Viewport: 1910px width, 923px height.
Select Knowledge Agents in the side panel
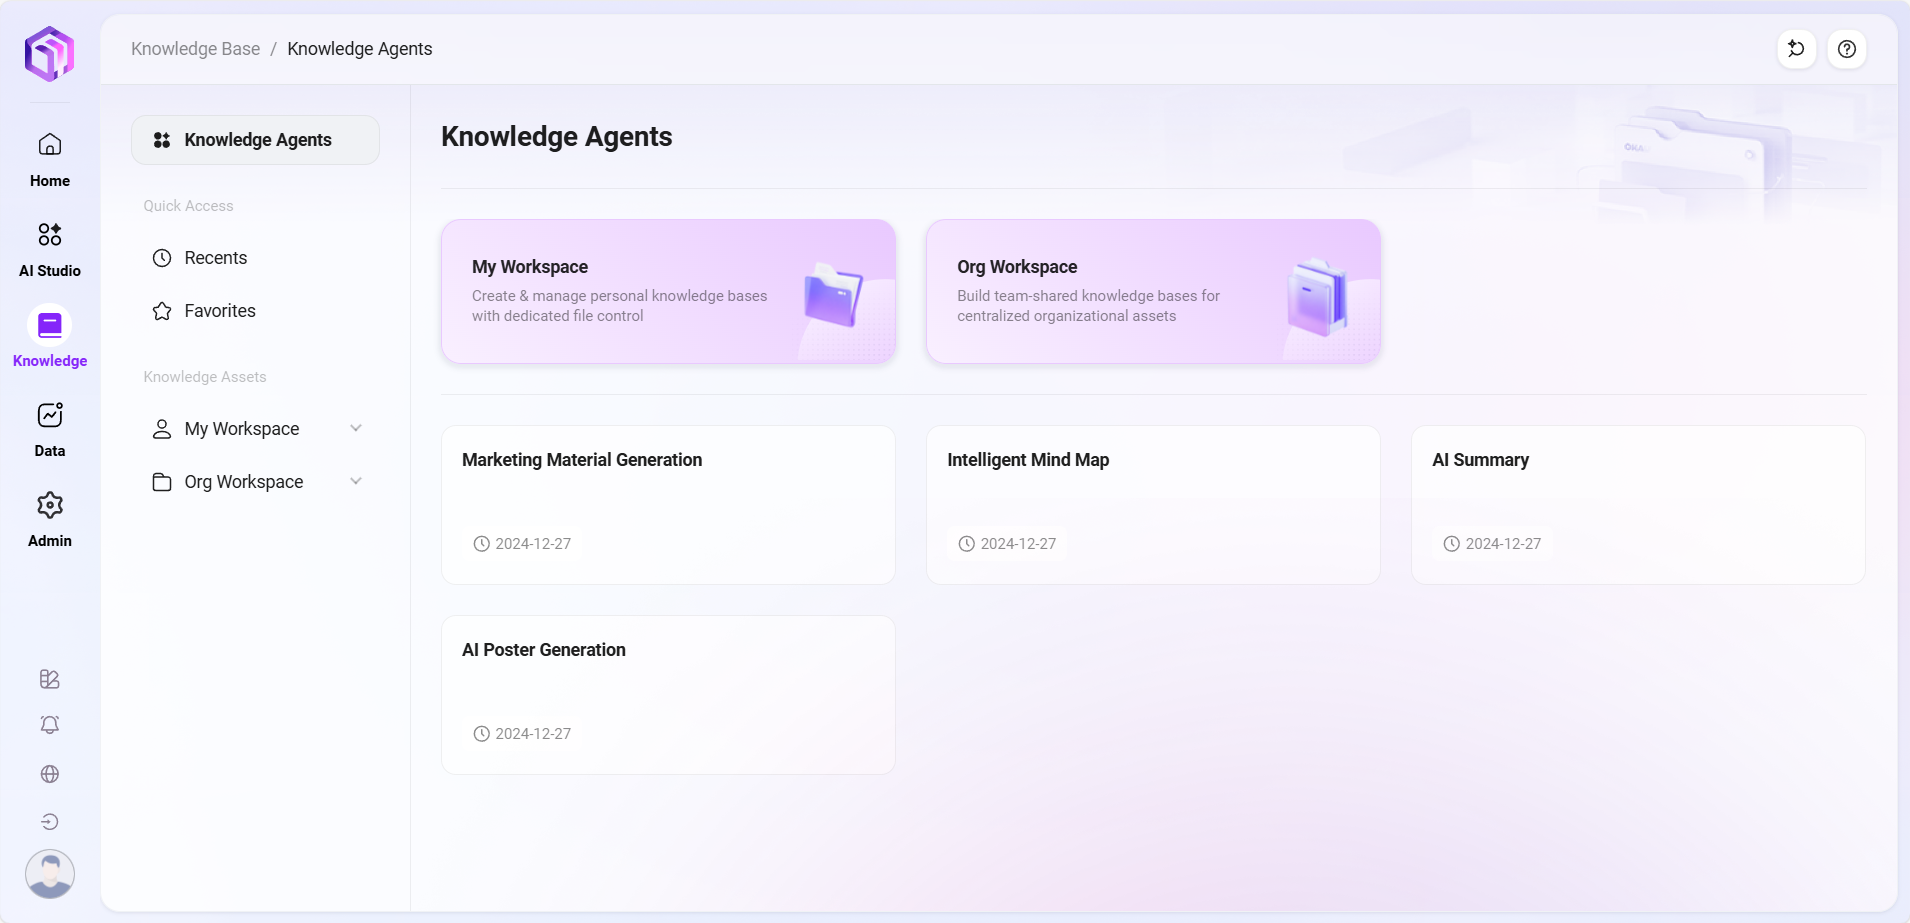(255, 140)
